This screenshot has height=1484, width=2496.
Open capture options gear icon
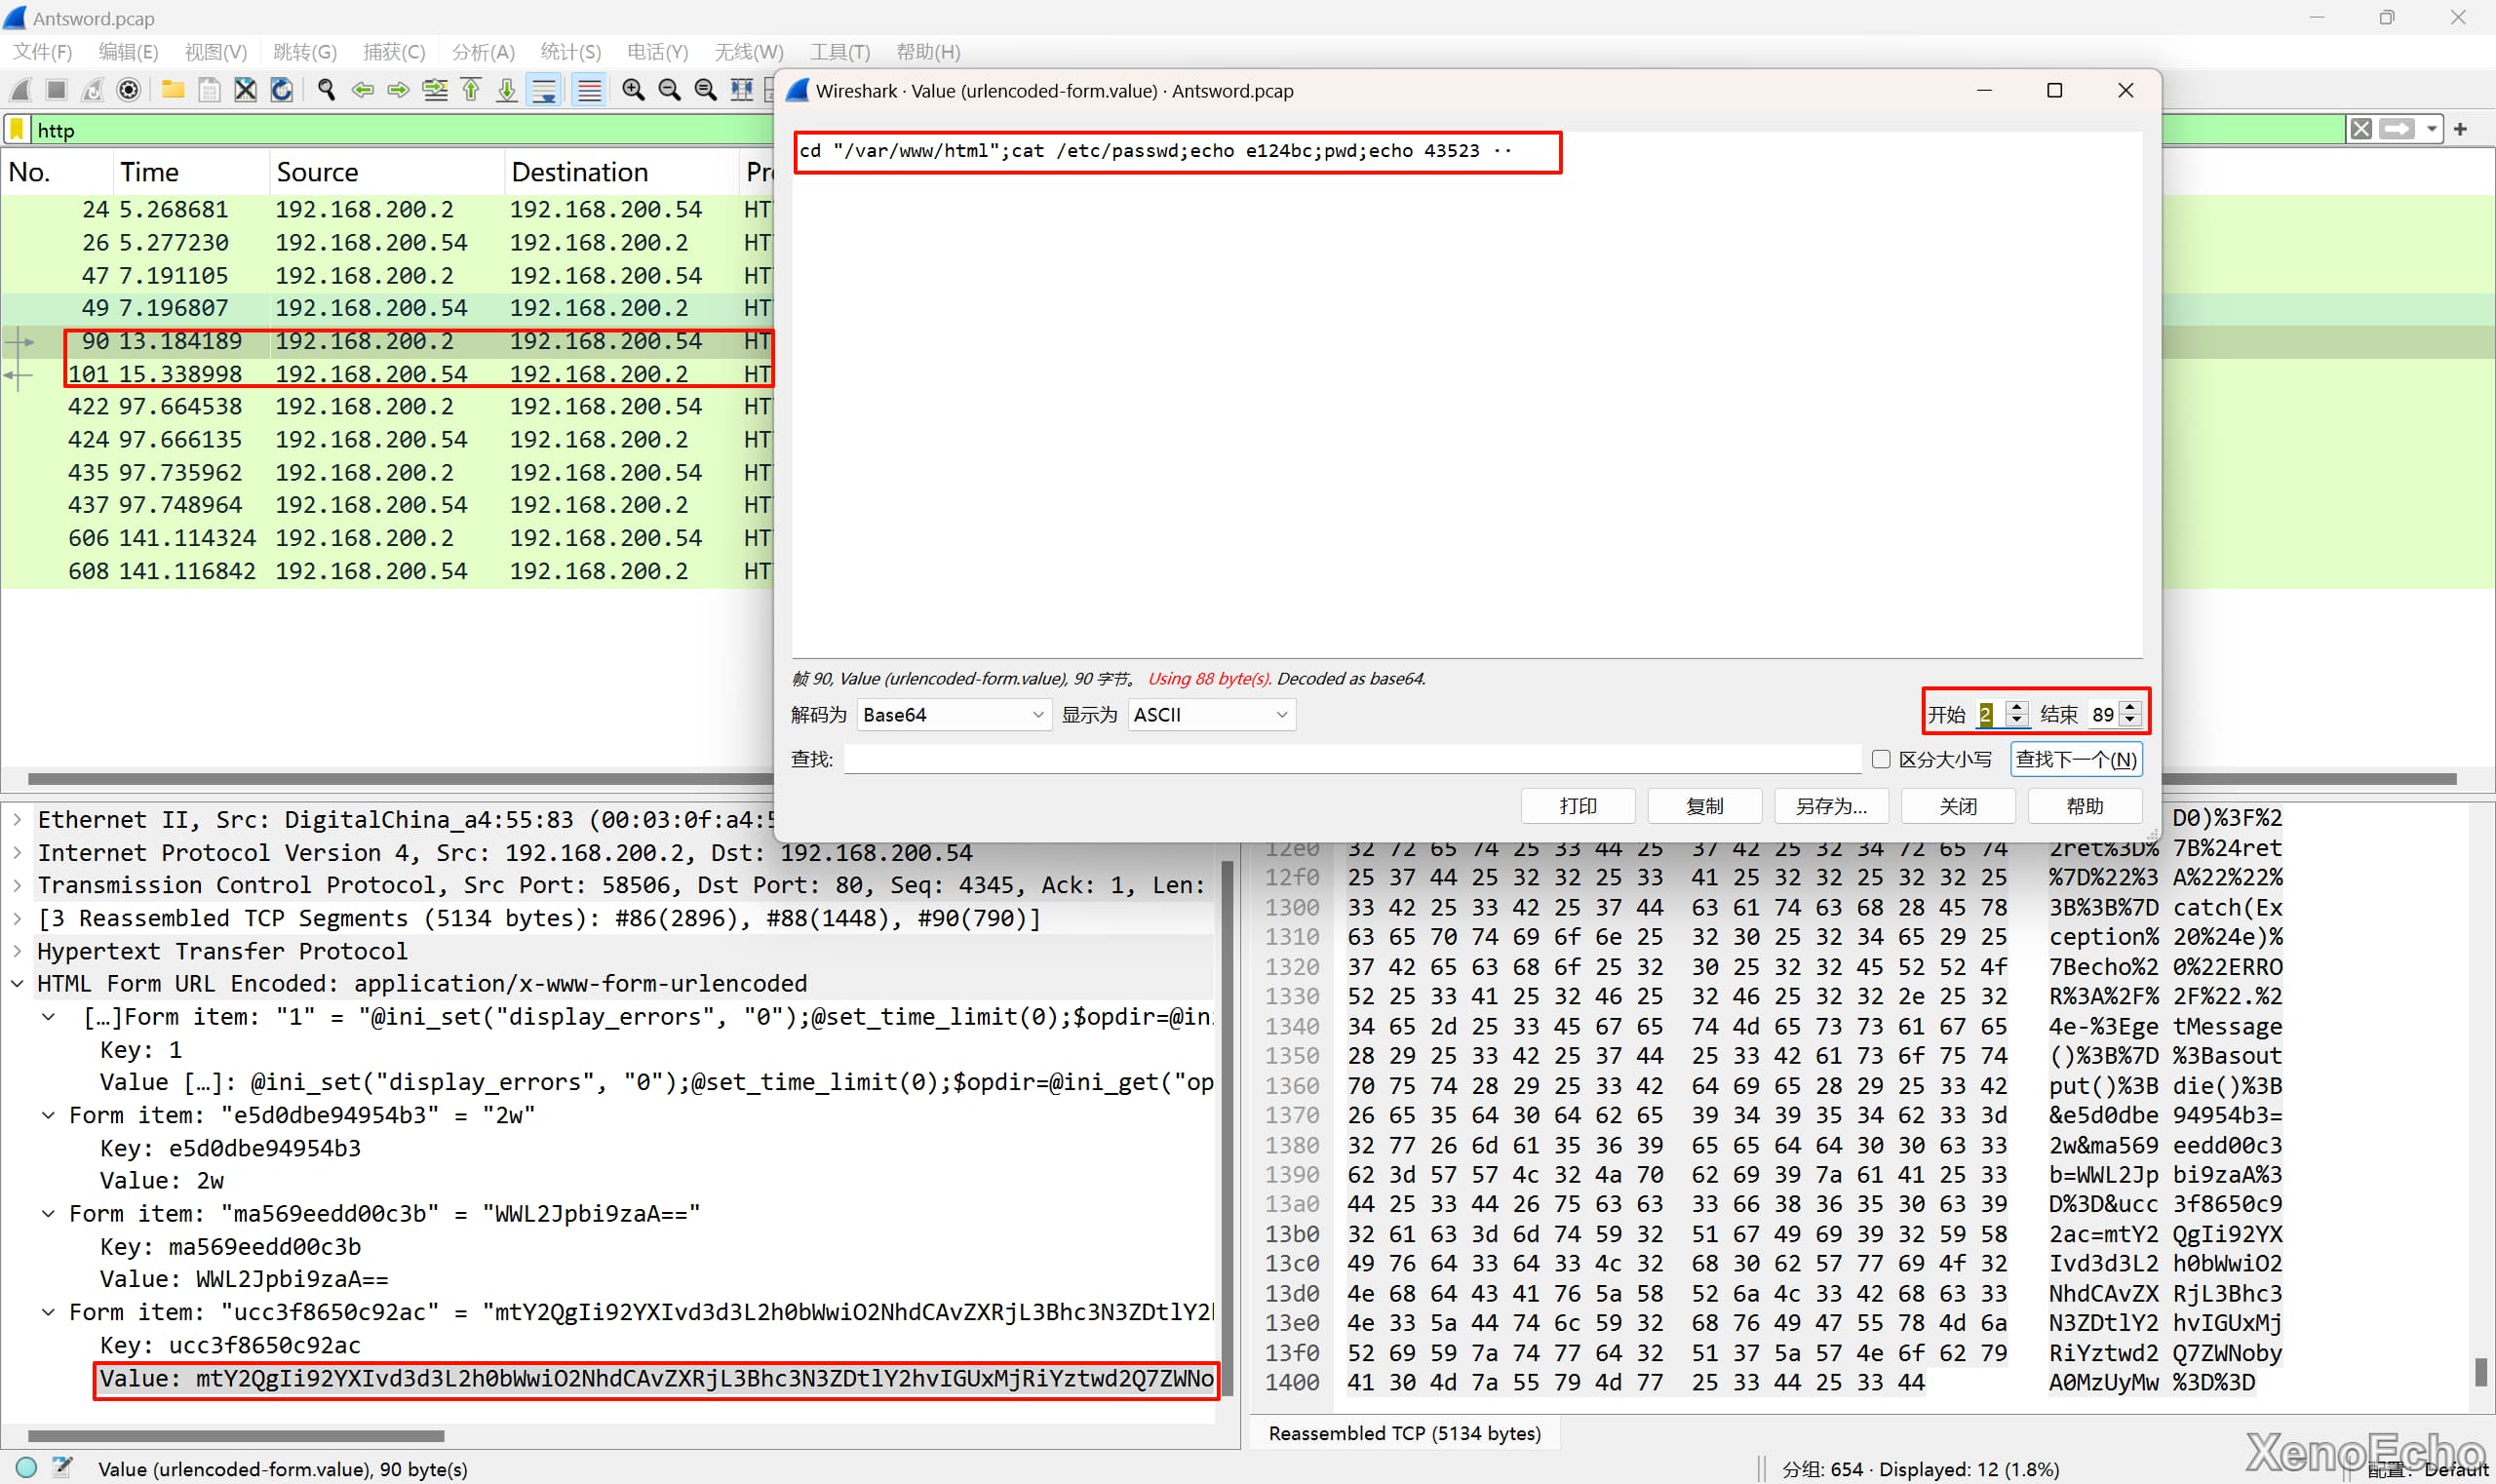pyautogui.click(x=128, y=90)
